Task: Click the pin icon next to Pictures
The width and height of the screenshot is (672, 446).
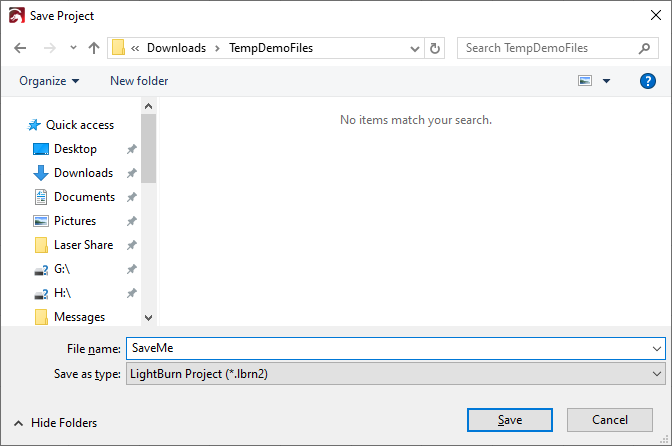Action: pos(132,221)
